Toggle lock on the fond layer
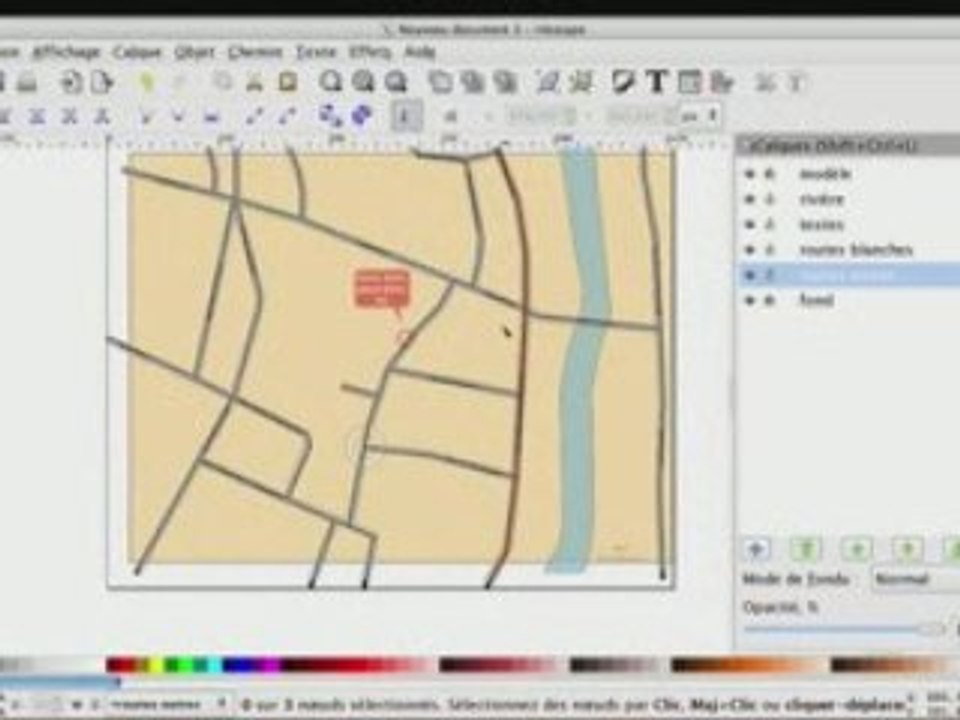 point(770,300)
